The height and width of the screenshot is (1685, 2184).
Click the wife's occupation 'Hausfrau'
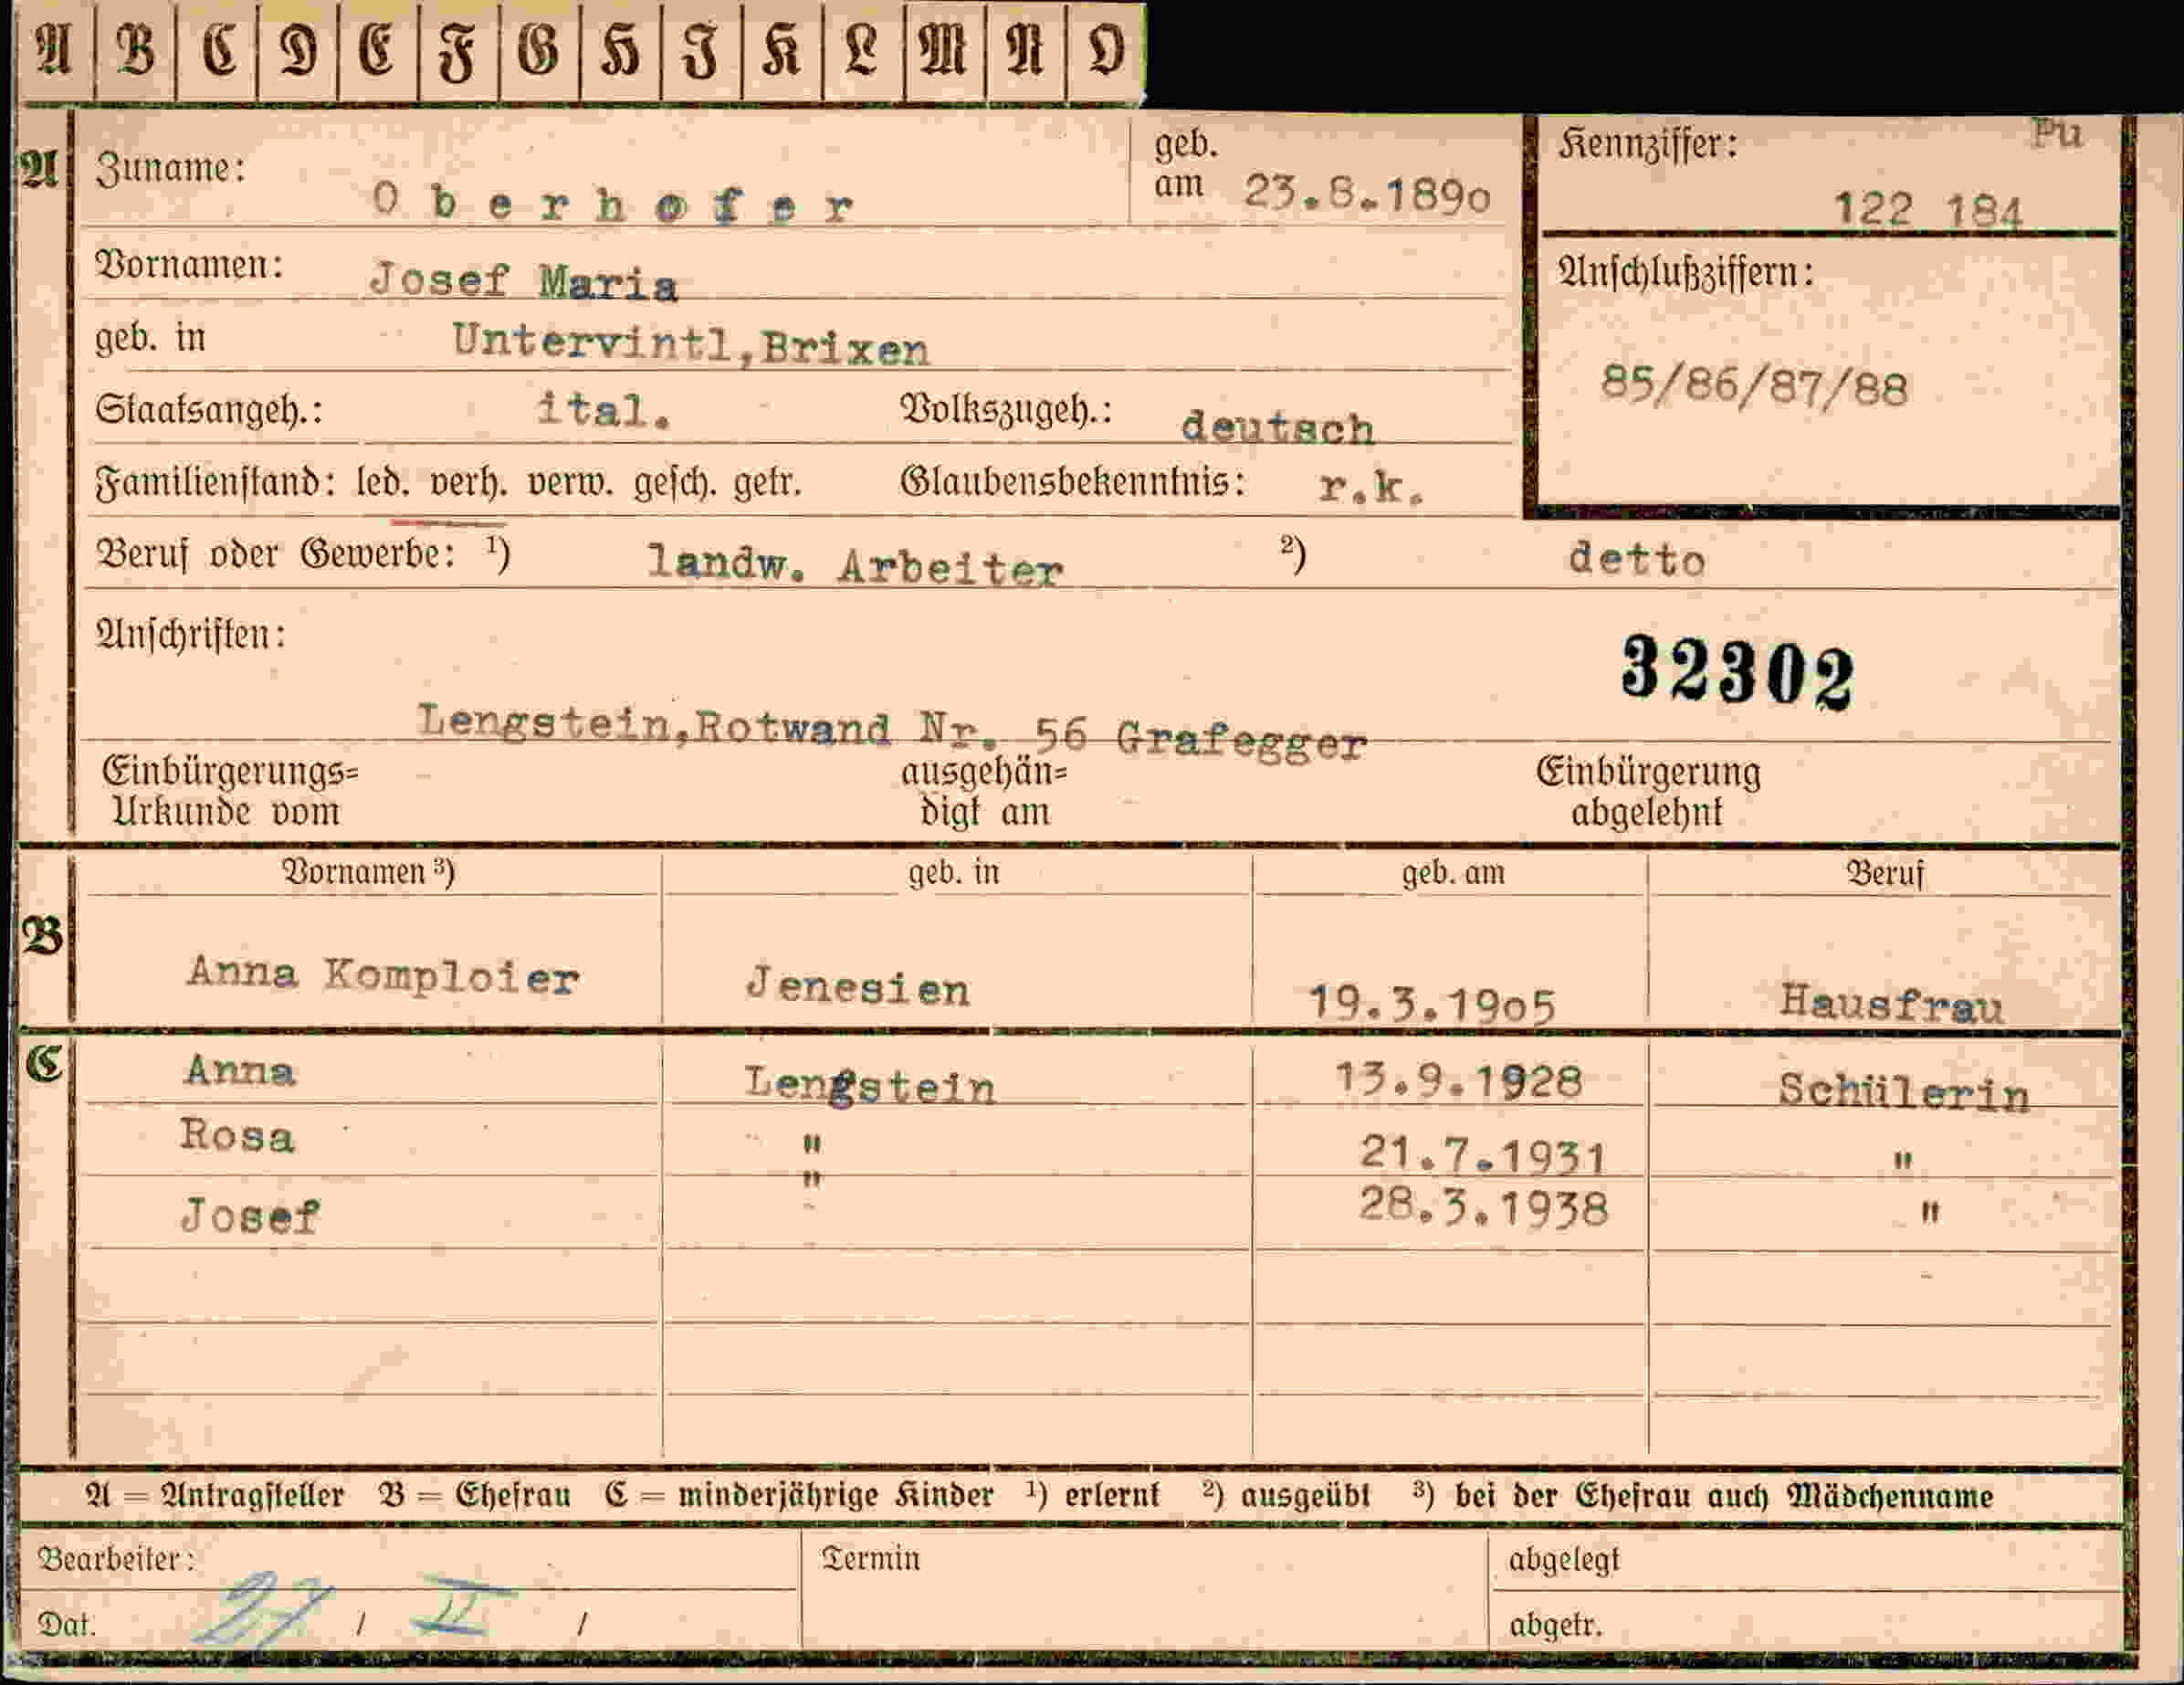[1892, 1003]
